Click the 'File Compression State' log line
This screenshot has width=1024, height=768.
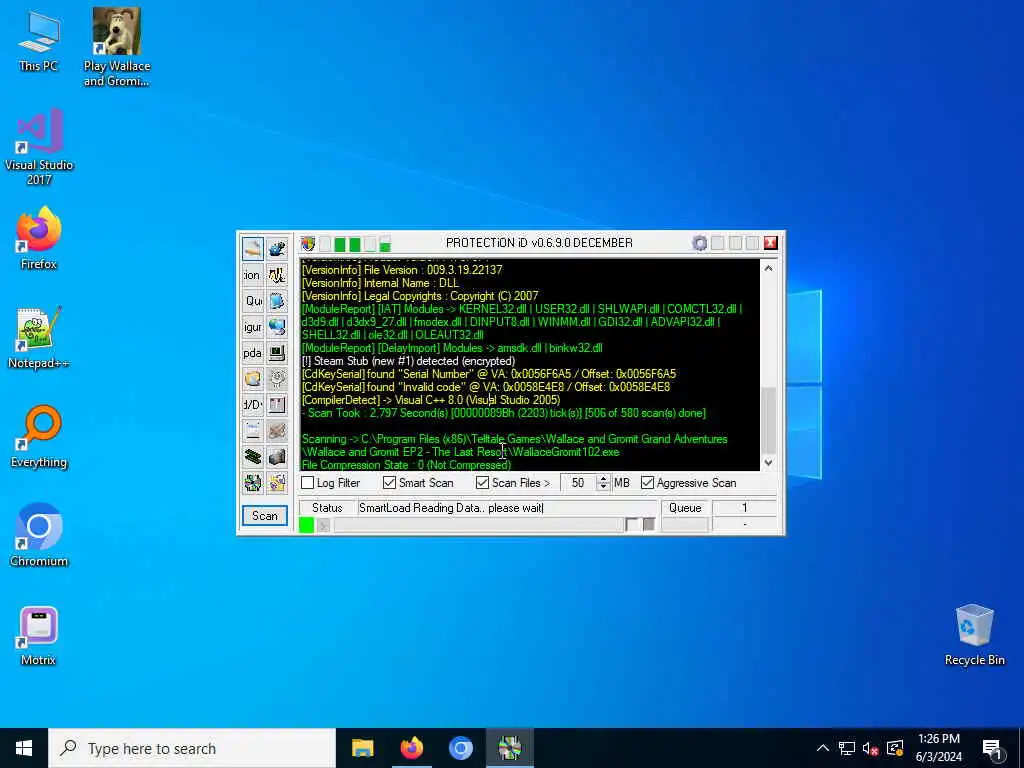(x=406, y=464)
